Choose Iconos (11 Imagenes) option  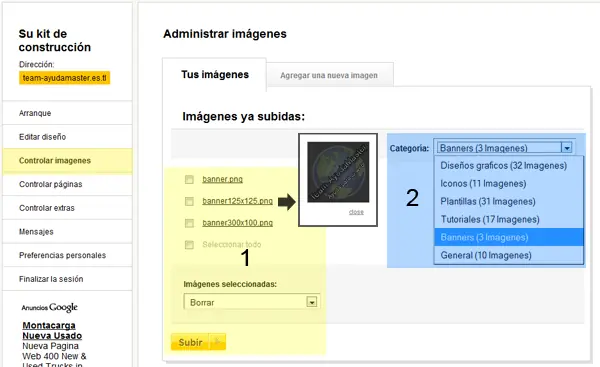click(x=509, y=184)
